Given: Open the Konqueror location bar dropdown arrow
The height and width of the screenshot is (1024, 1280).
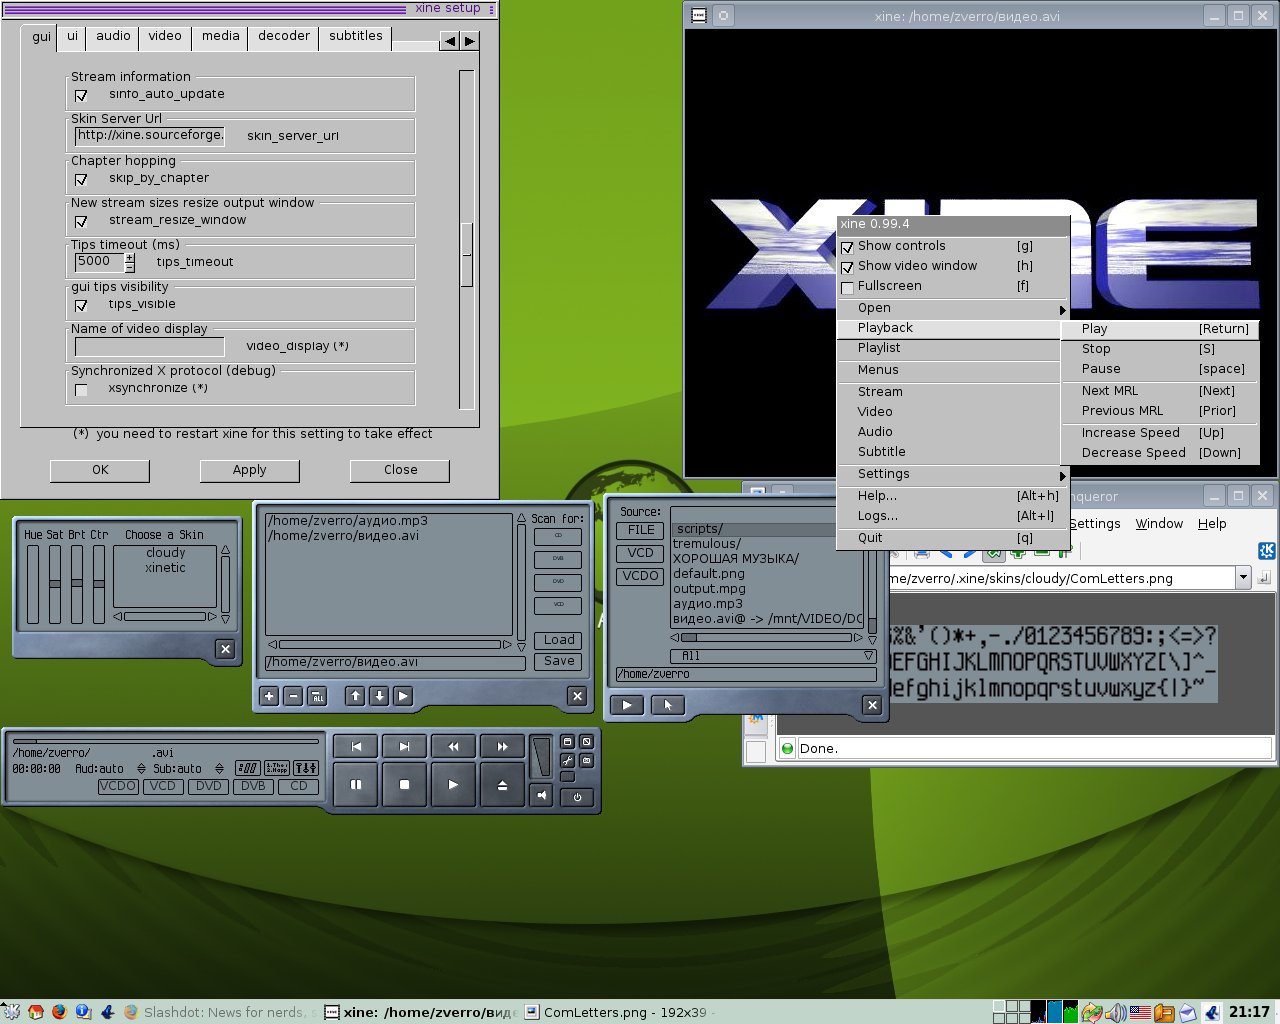Looking at the screenshot, I should [x=1243, y=577].
